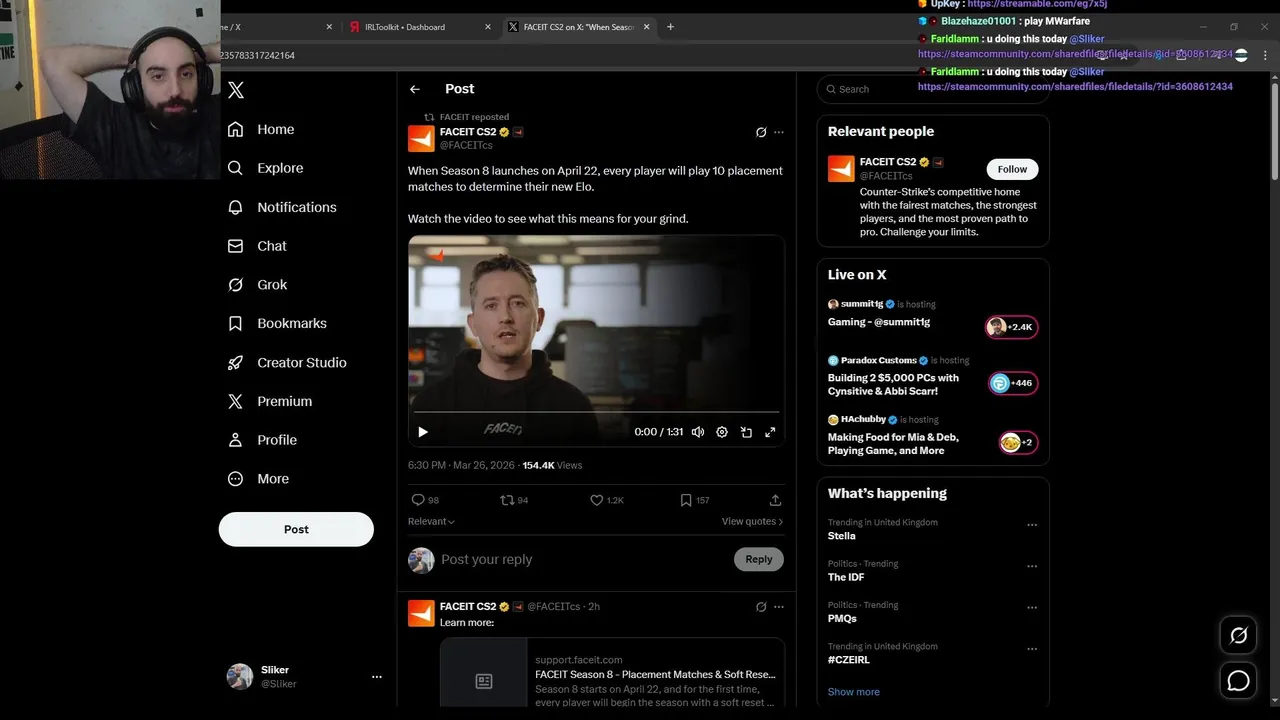Follow FACEIT CS2
This screenshot has width=1280, height=720.
tap(1012, 169)
